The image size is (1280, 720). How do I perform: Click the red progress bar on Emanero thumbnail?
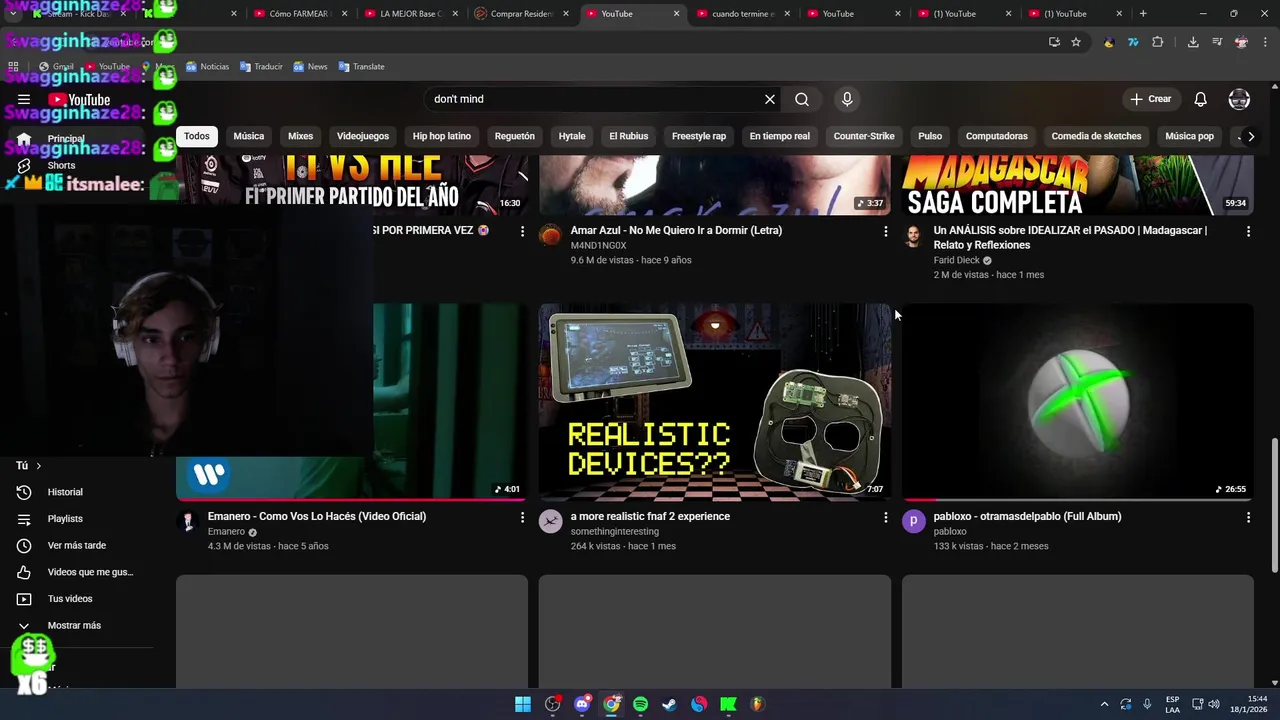pos(351,499)
